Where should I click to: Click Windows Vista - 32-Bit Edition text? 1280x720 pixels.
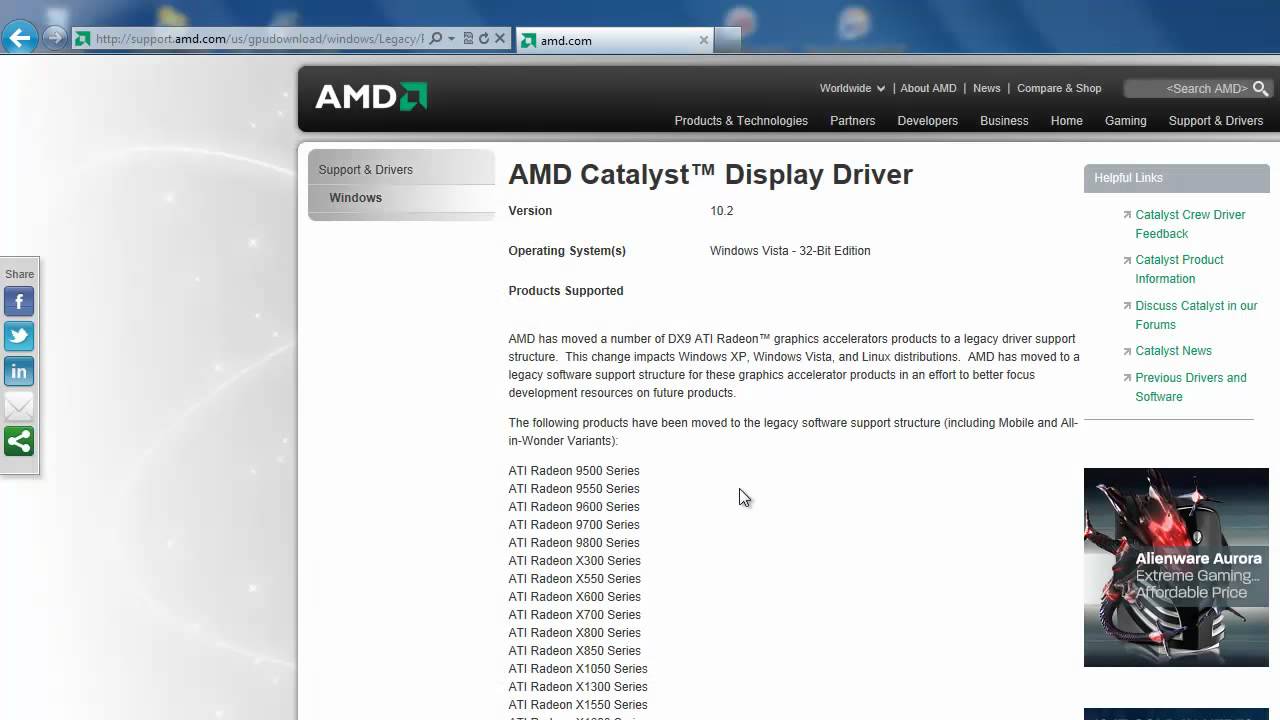790,251
